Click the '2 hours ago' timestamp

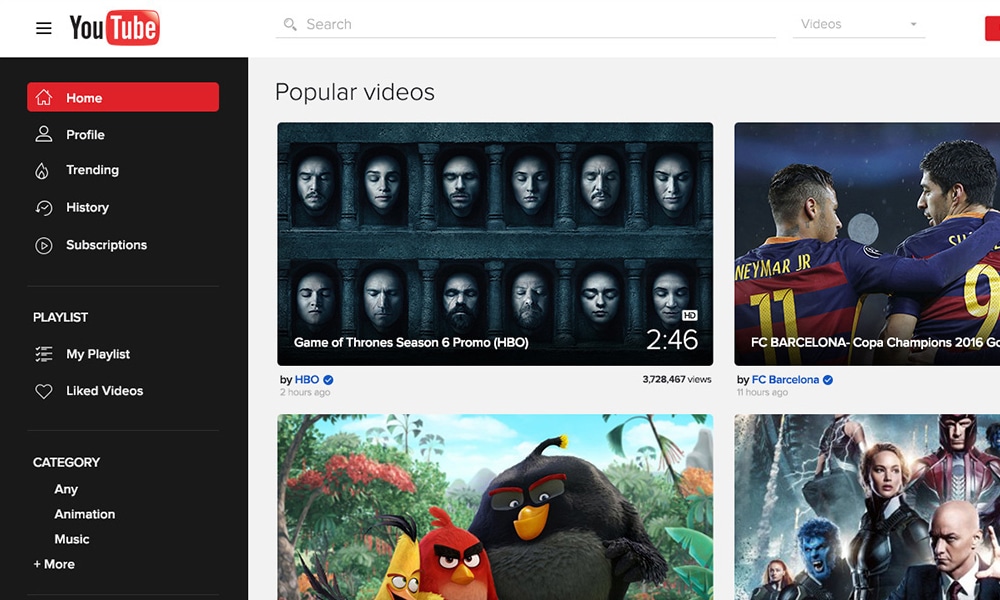[x=305, y=392]
